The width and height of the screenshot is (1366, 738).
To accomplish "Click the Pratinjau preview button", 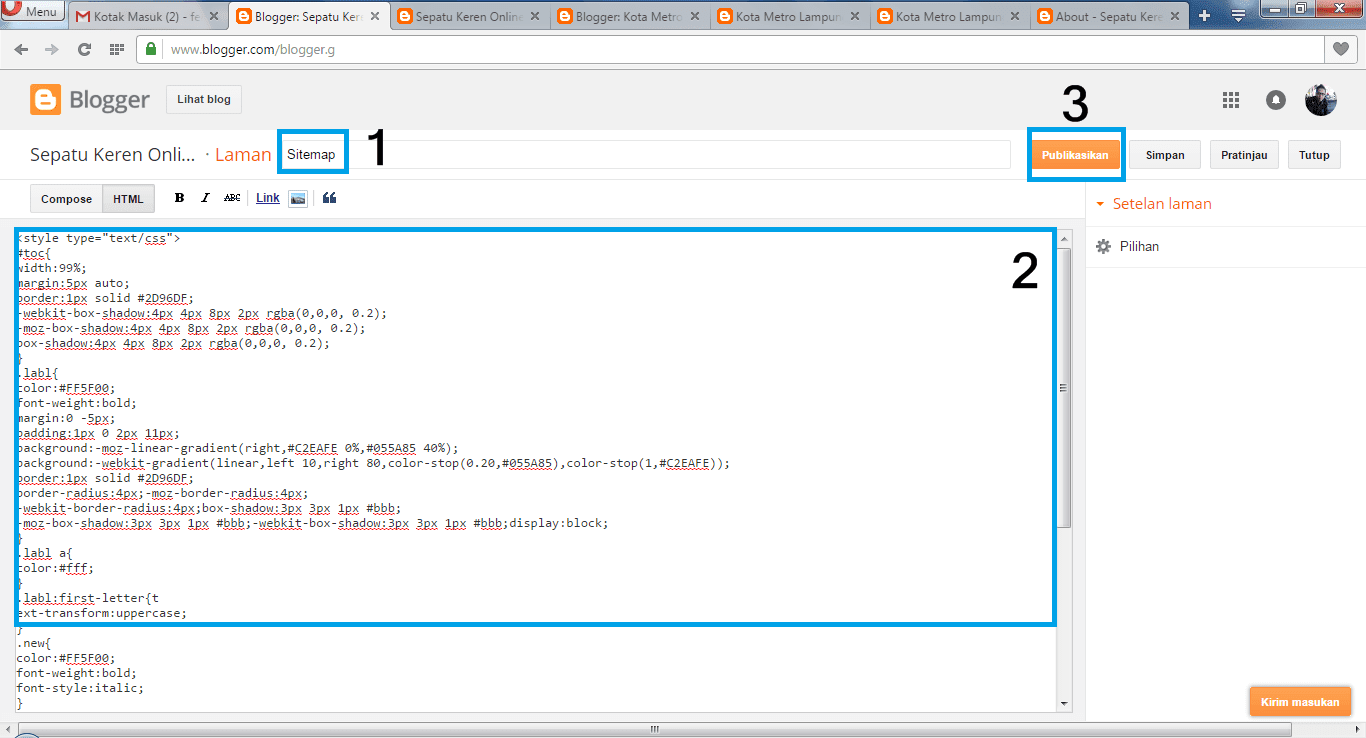I will tap(1245, 155).
